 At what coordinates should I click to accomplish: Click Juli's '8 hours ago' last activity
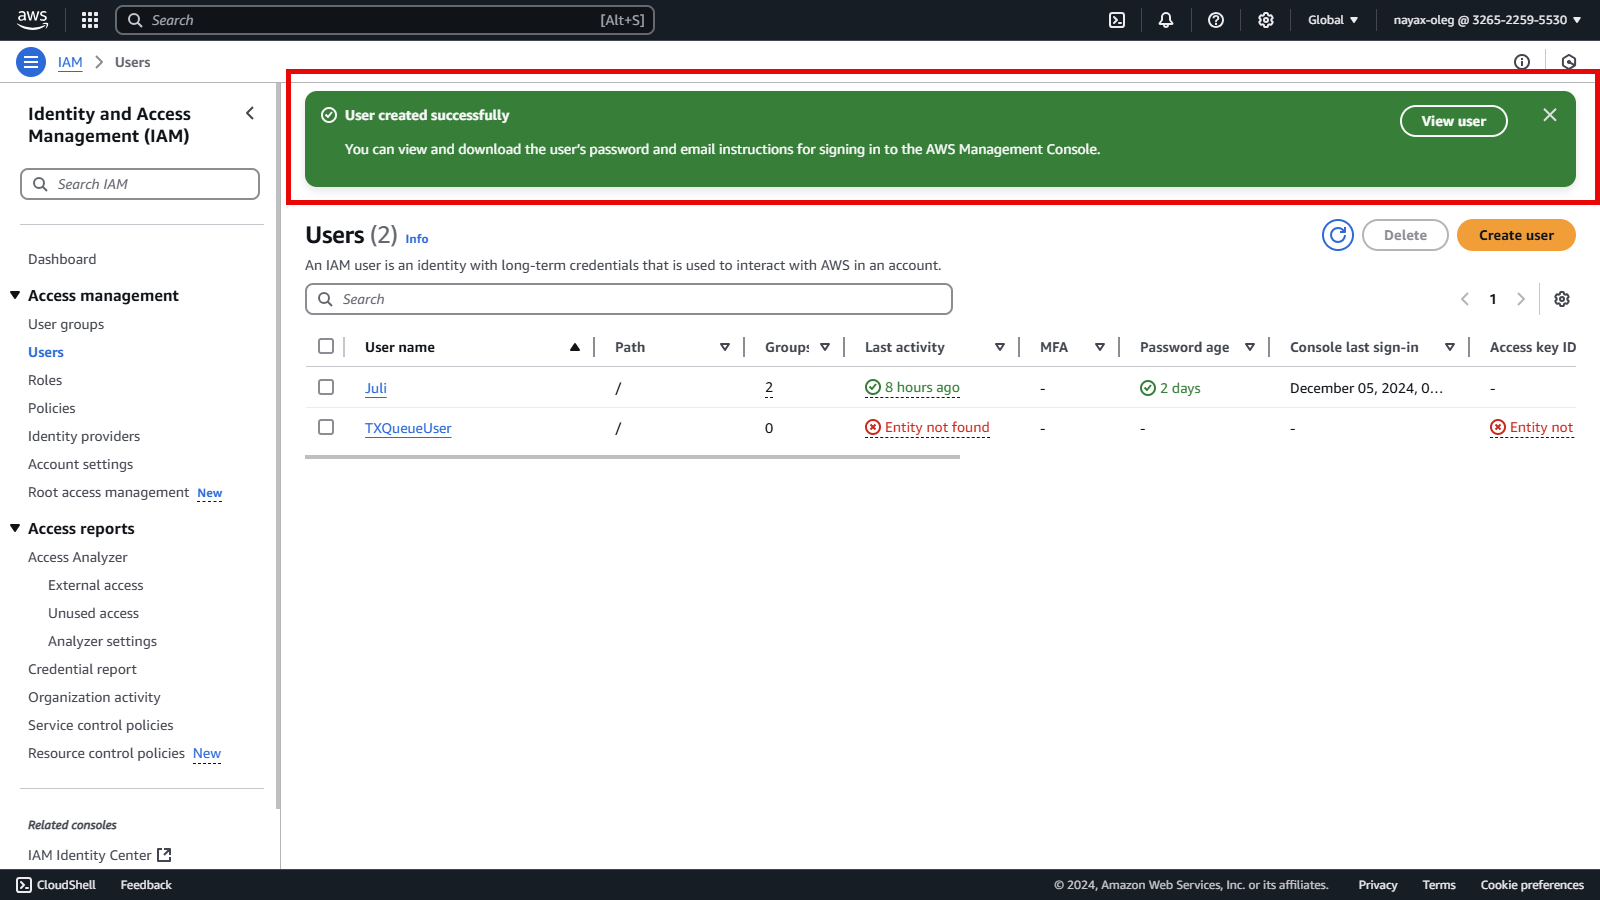tap(912, 387)
